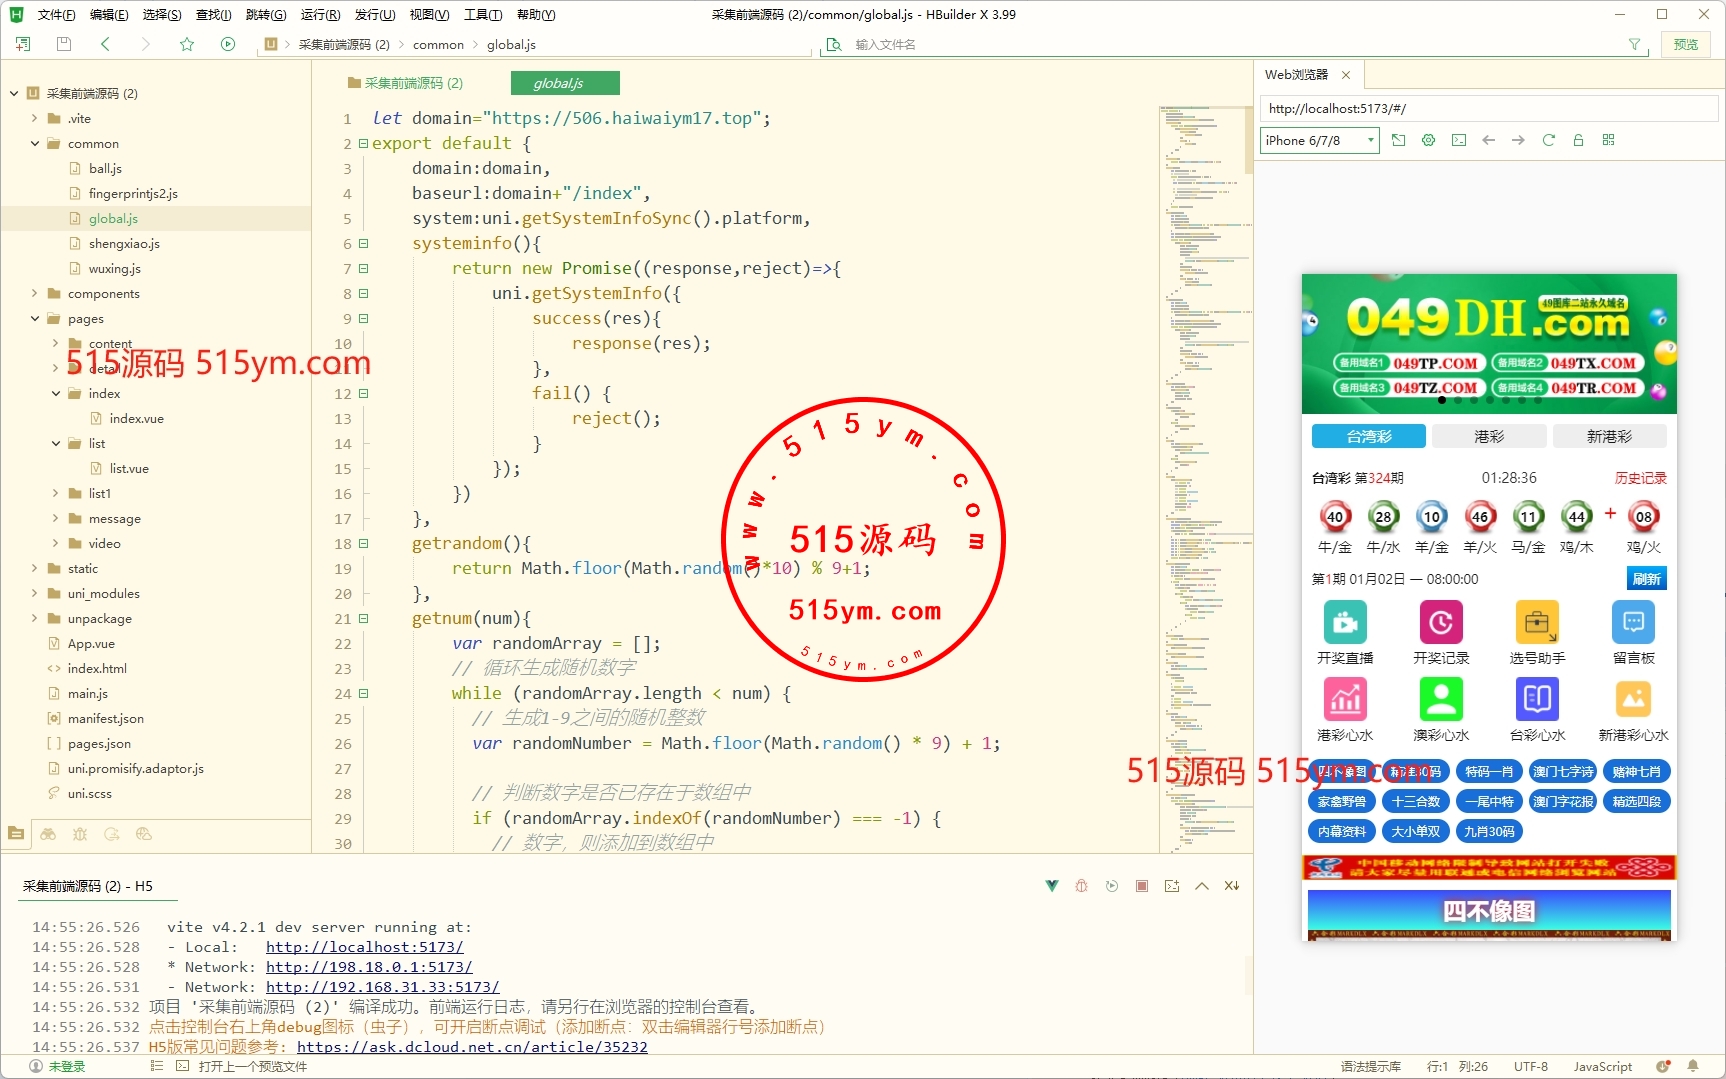
Task: Toggle the browser lock icon
Action: (1578, 140)
